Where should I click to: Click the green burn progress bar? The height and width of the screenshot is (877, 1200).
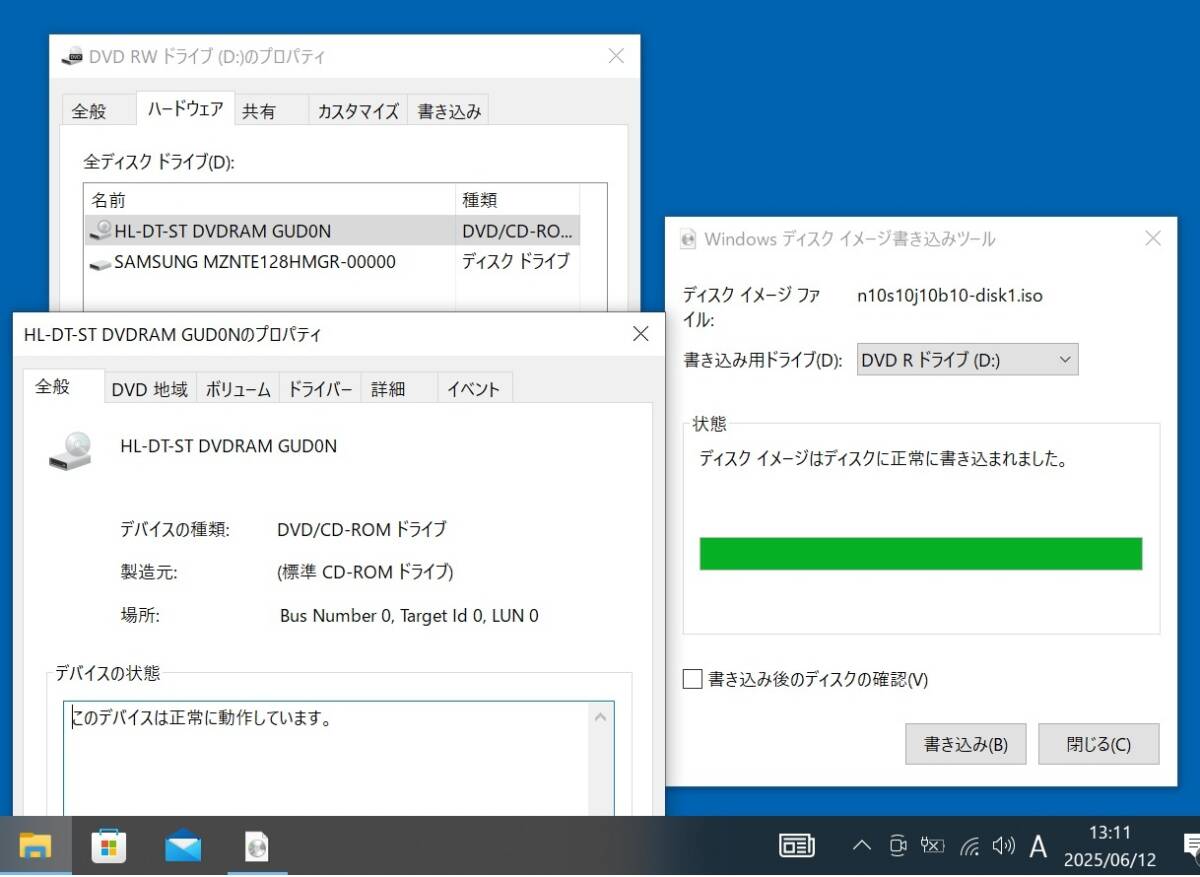coord(920,553)
